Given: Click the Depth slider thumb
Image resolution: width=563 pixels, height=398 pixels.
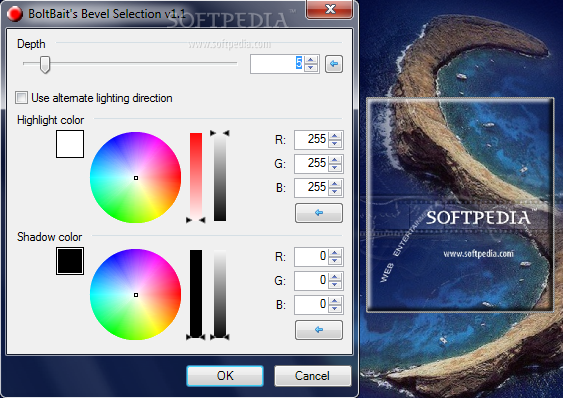Looking at the screenshot, I should 45,65.
